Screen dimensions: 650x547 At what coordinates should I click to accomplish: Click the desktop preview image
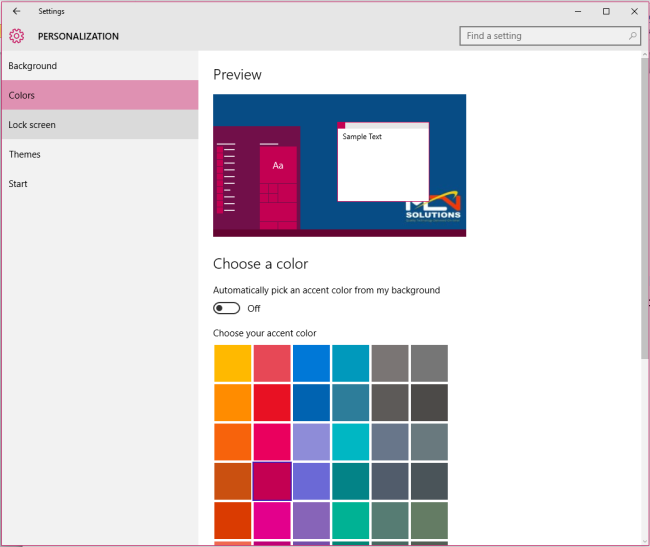point(340,165)
